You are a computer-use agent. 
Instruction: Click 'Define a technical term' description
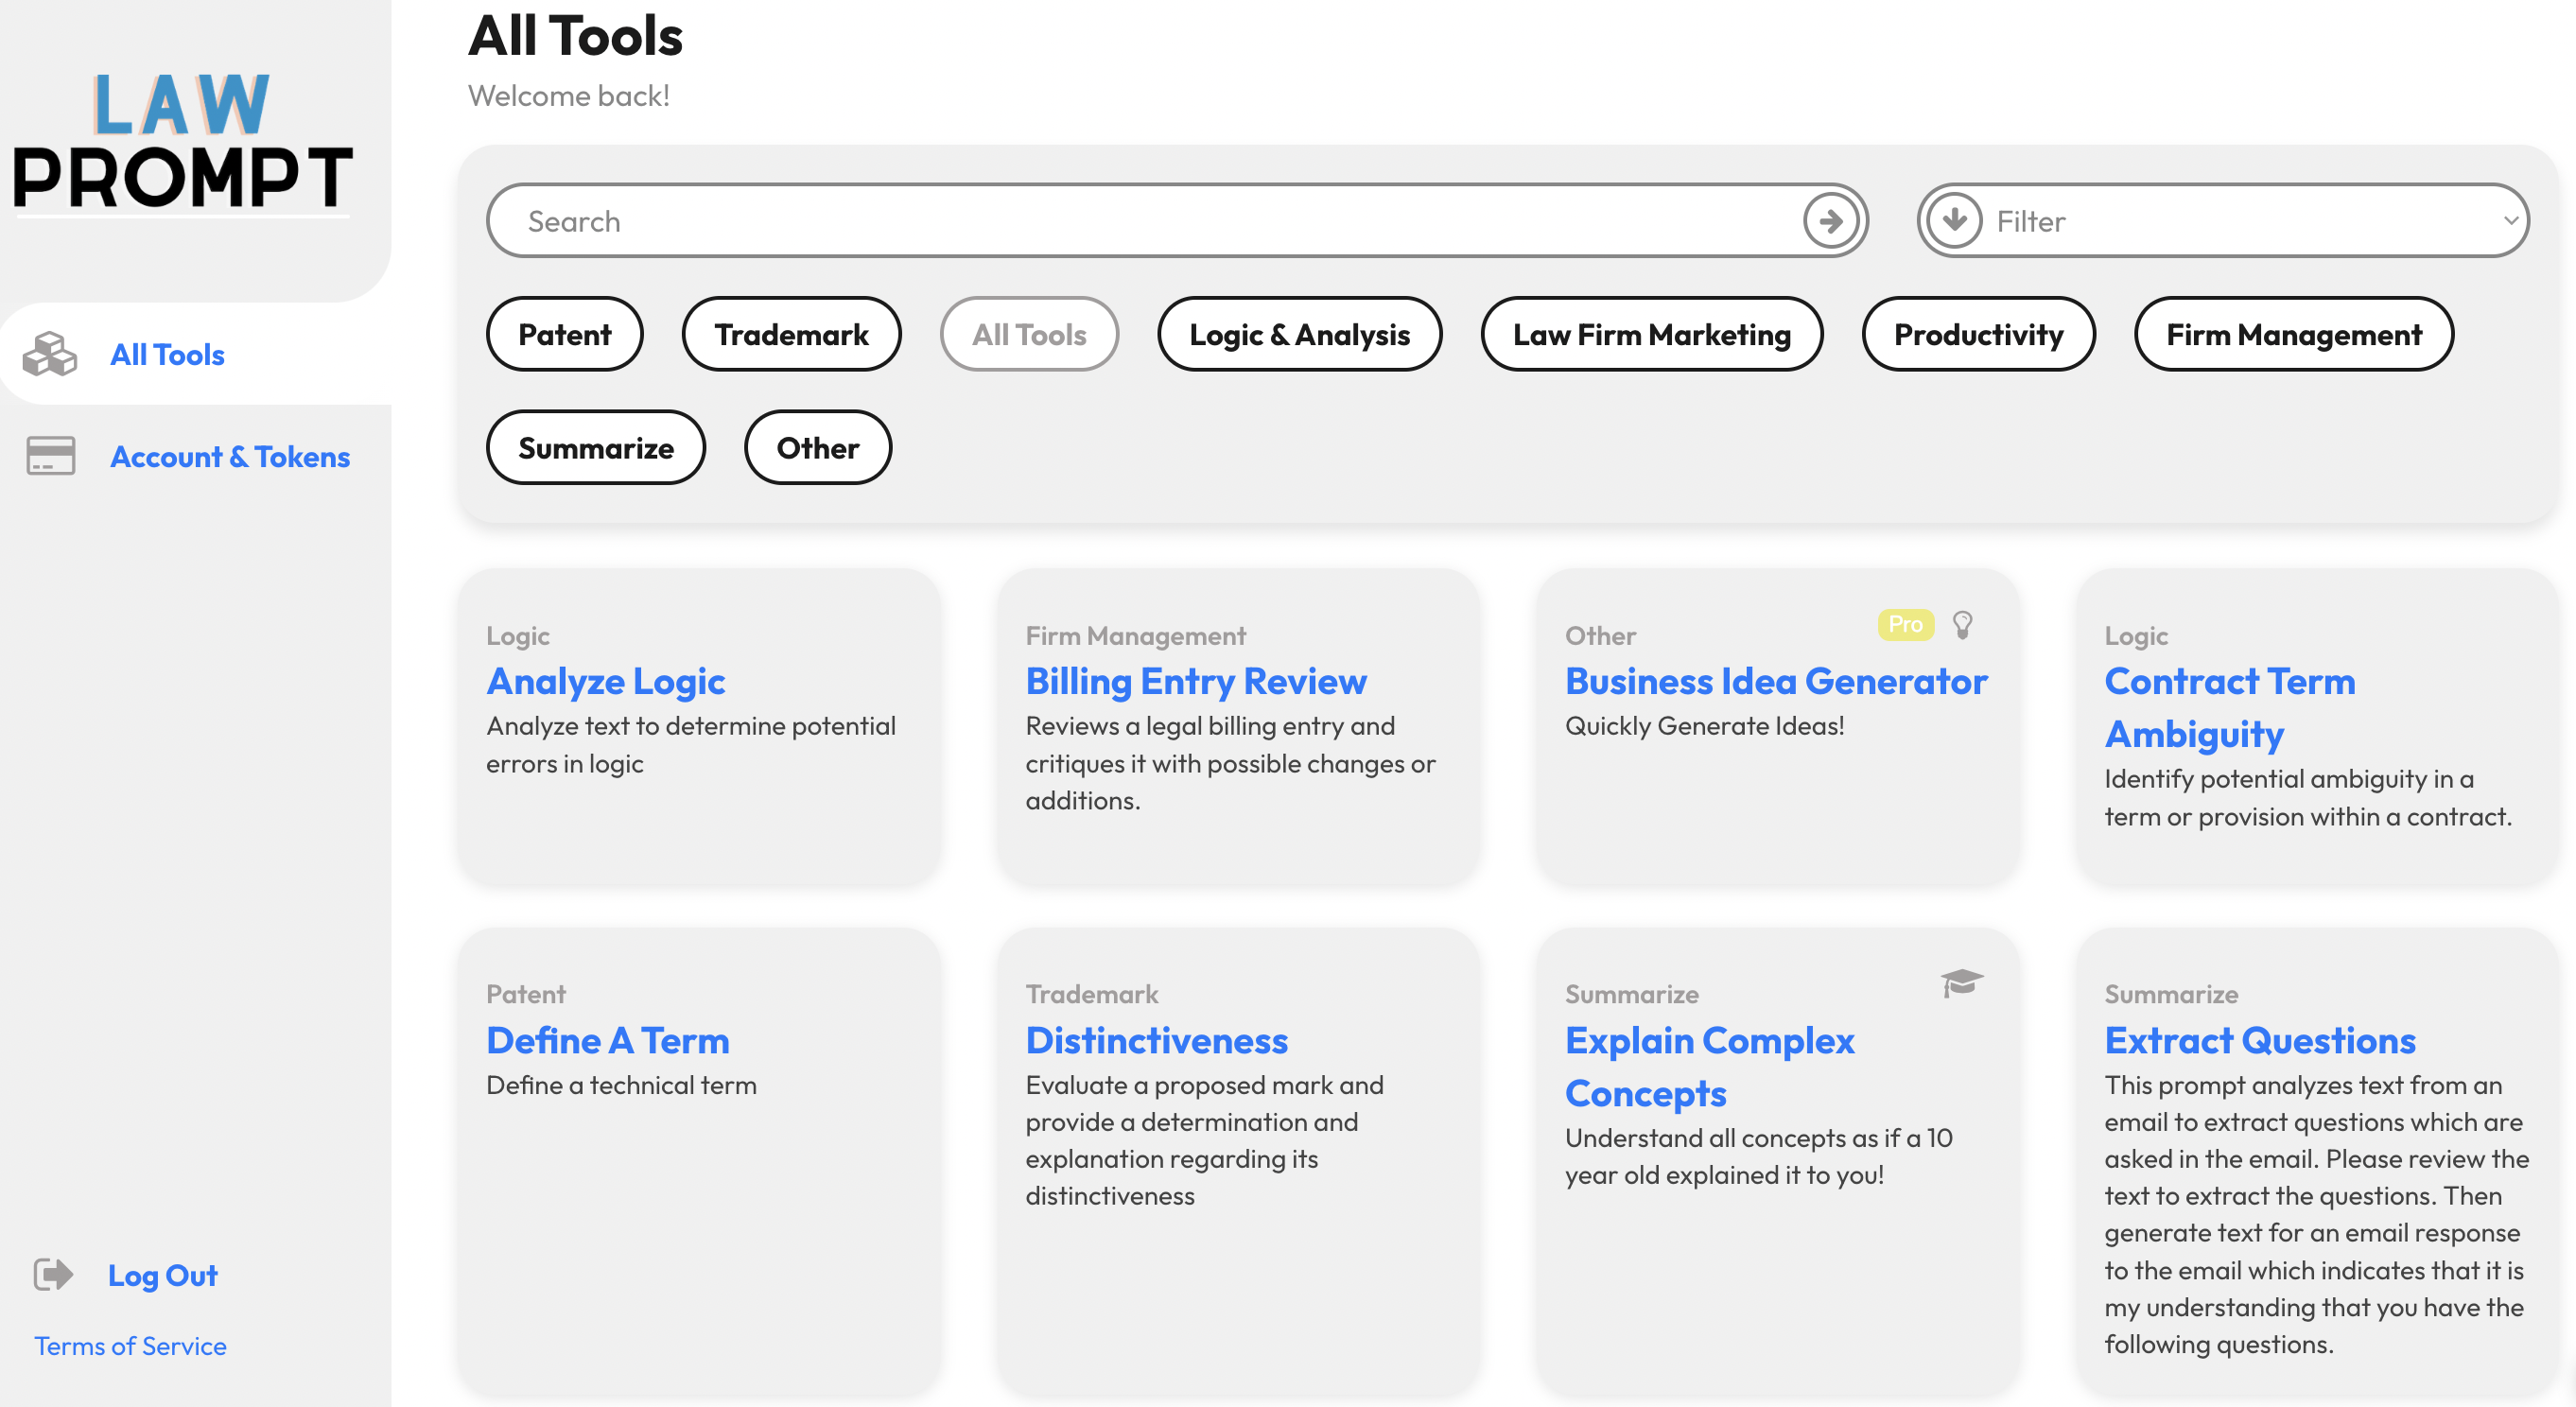(x=621, y=1085)
